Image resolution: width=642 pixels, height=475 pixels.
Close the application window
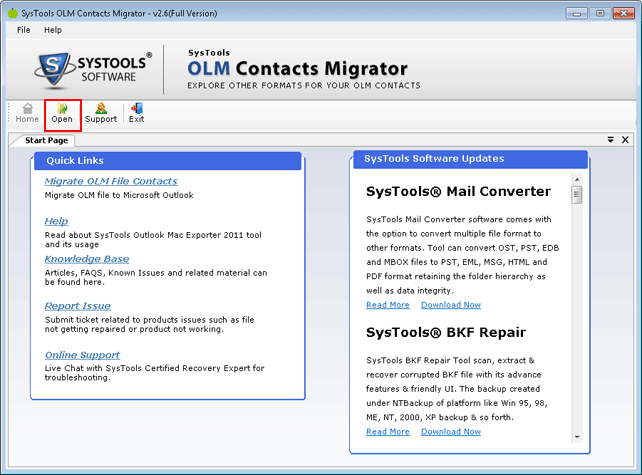coord(624,14)
